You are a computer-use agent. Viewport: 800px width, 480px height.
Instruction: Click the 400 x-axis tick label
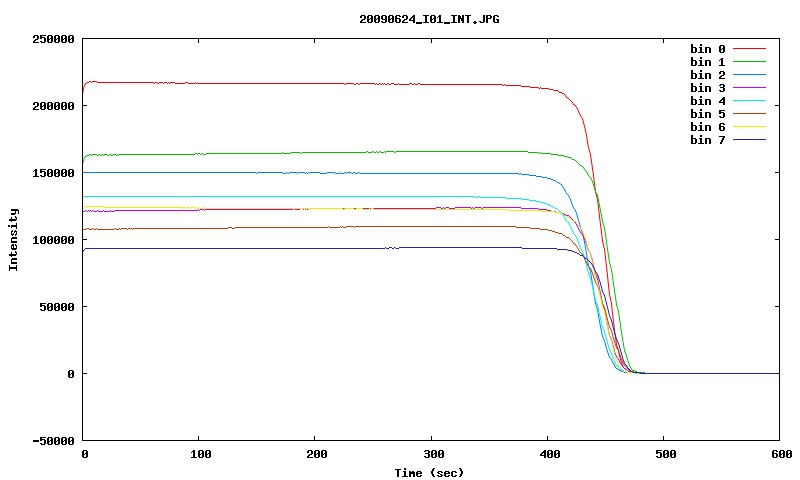pos(550,454)
